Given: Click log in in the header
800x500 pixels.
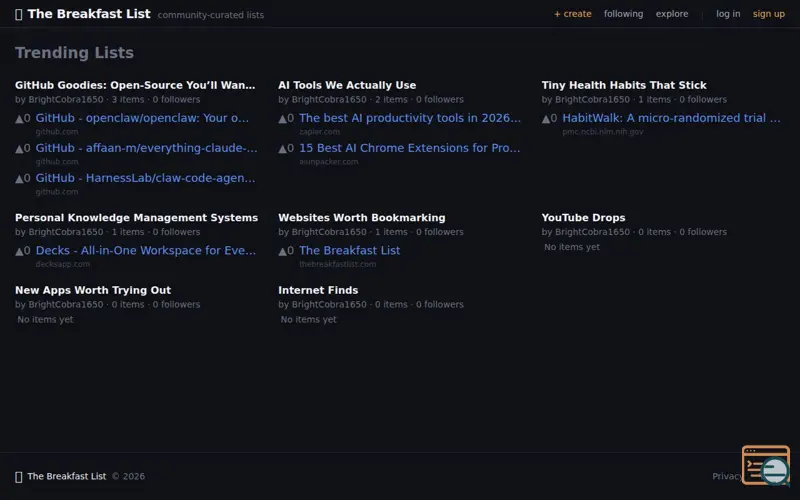Looking at the screenshot, I should click(728, 14).
